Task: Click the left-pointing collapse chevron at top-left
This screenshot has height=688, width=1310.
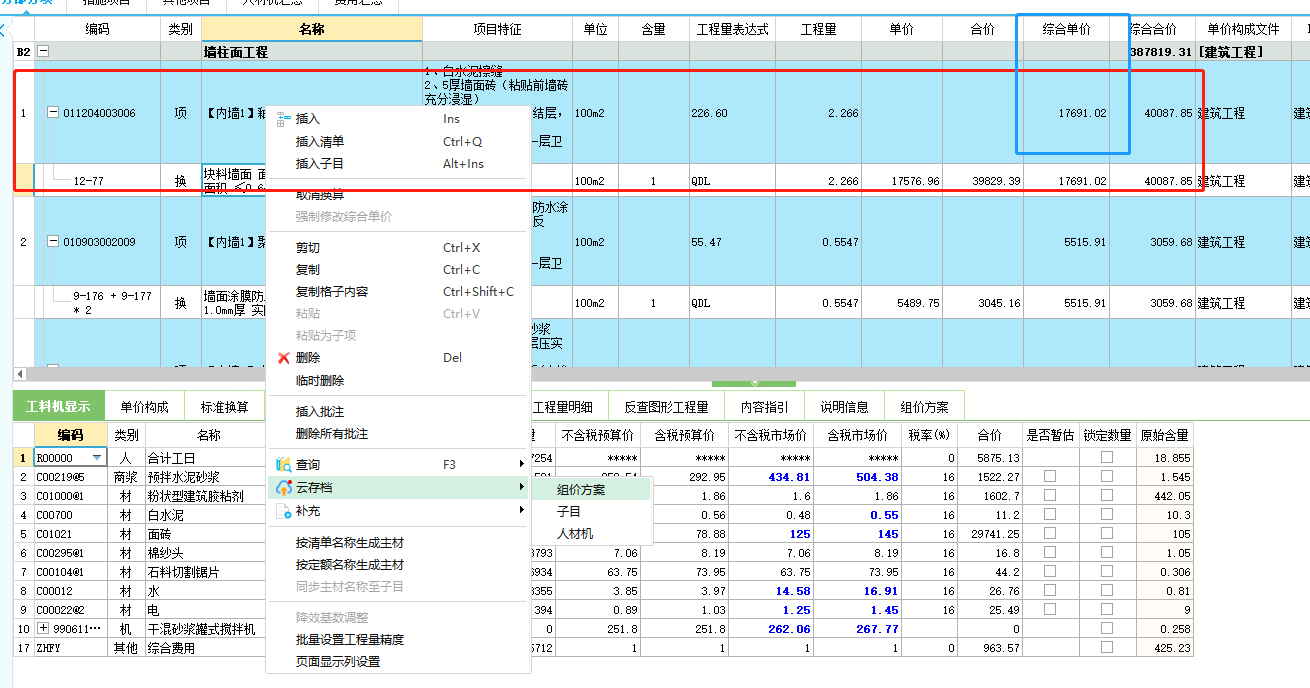Action: [x=5, y=31]
